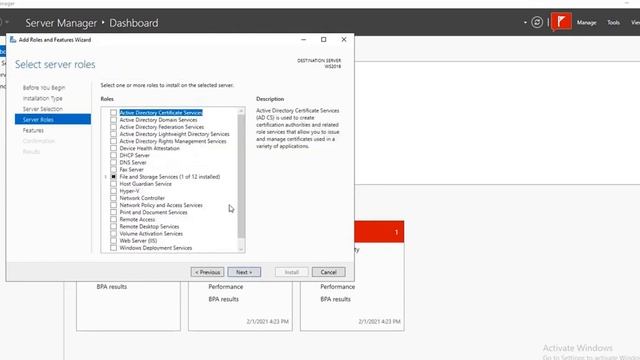The width and height of the screenshot is (640, 360).
Task: Go to Before You Begin step
Action: [x=44, y=88]
